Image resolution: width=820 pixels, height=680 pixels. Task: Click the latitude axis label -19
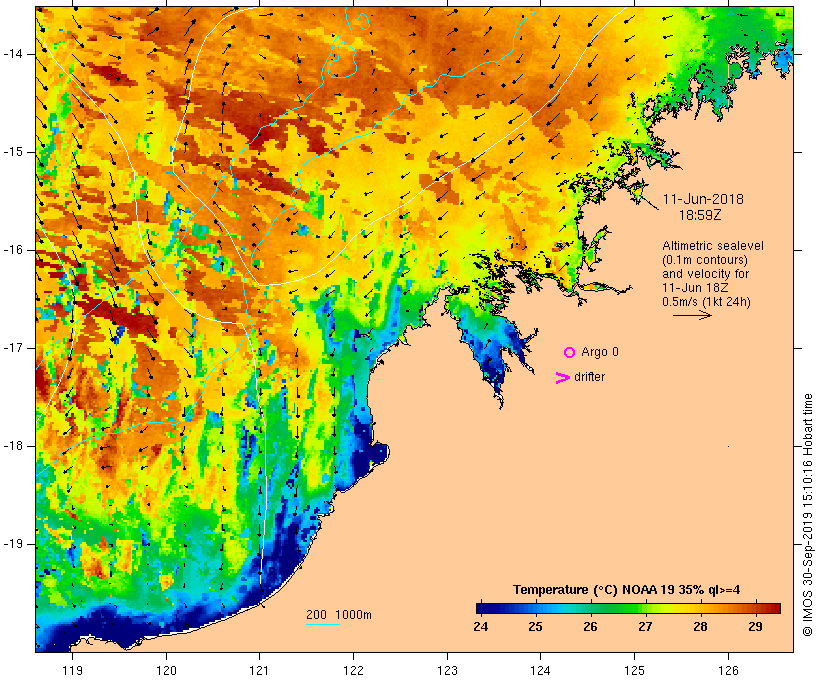point(13,544)
